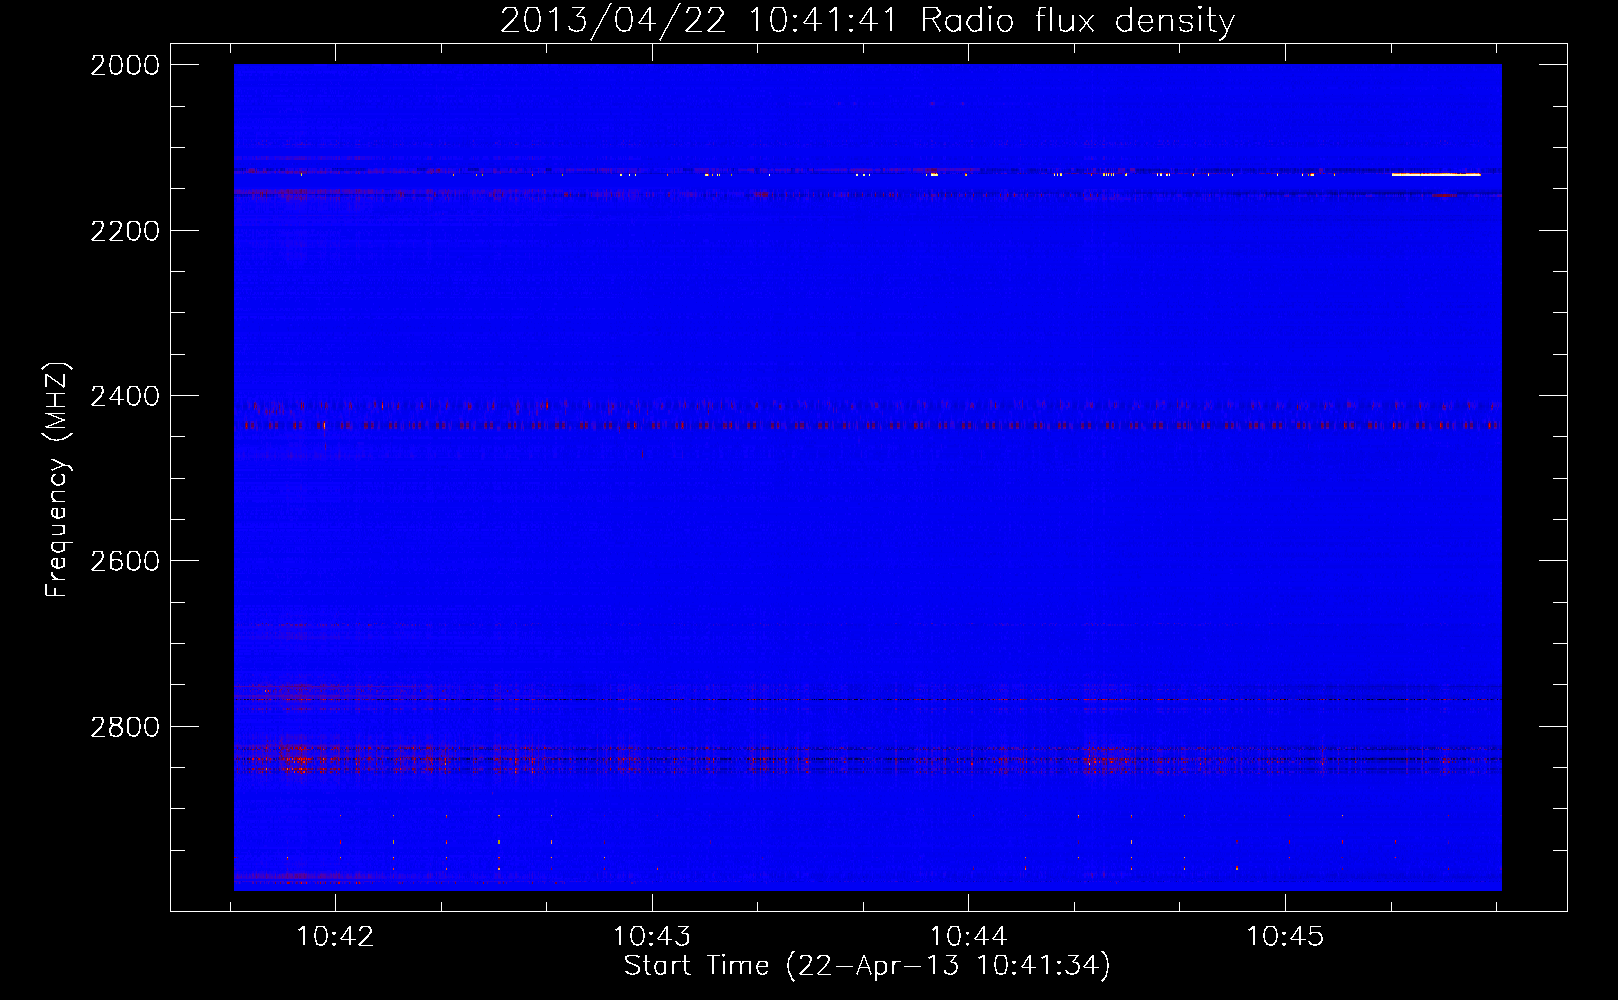Image resolution: width=1618 pixels, height=1000 pixels.
Task: Click the bright white burst streak near 2130 MHz
Action: point(1436,175)
